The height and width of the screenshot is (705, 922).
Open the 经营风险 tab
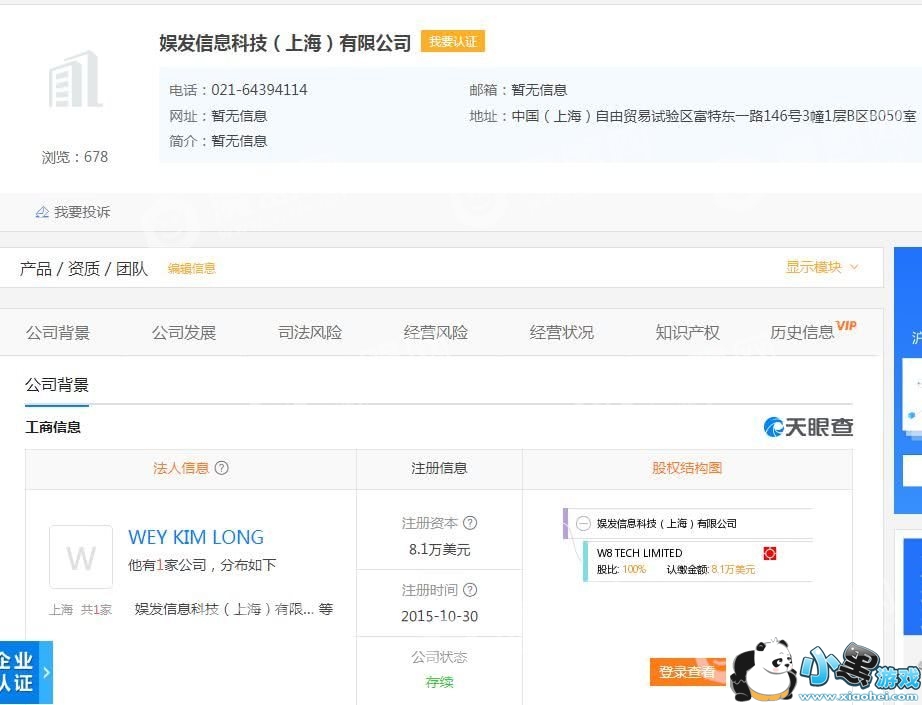(436, 333)
